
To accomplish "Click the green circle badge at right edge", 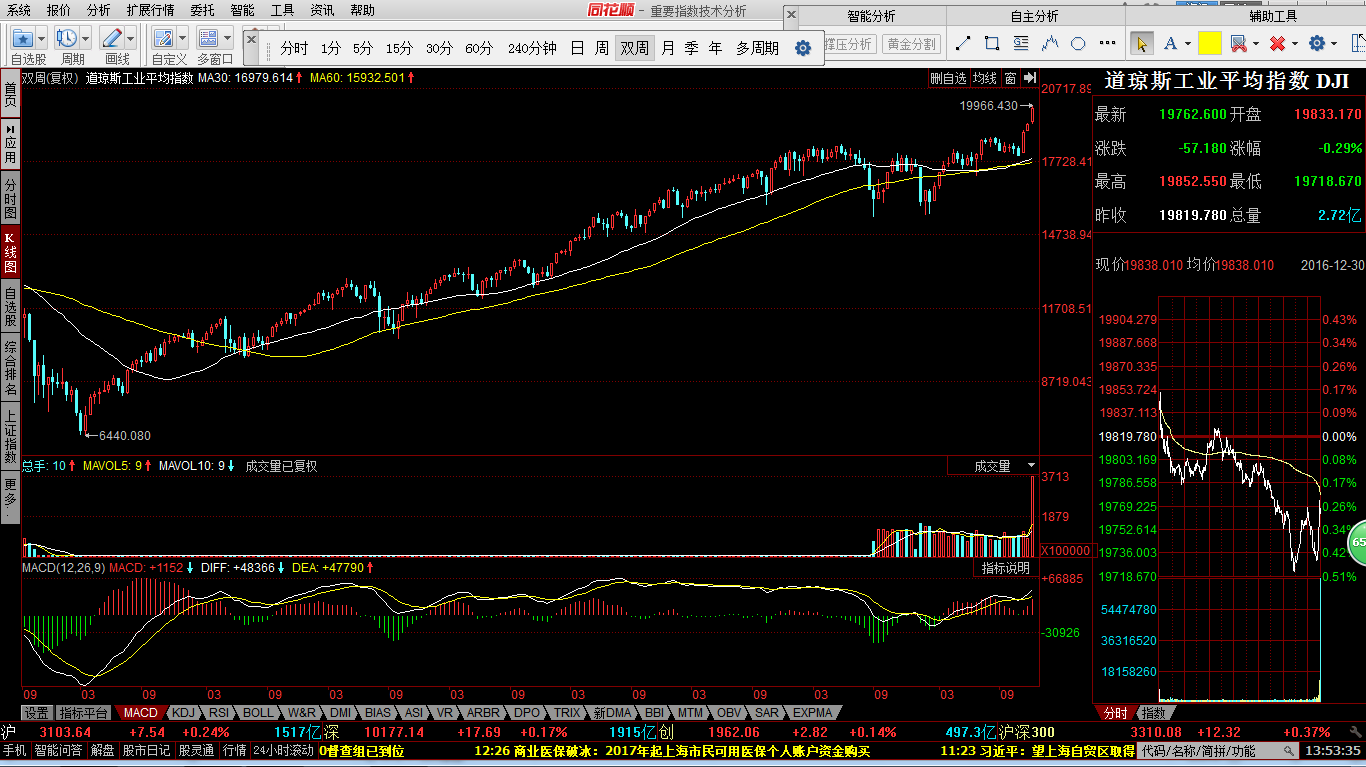I will pos(1357,542).
